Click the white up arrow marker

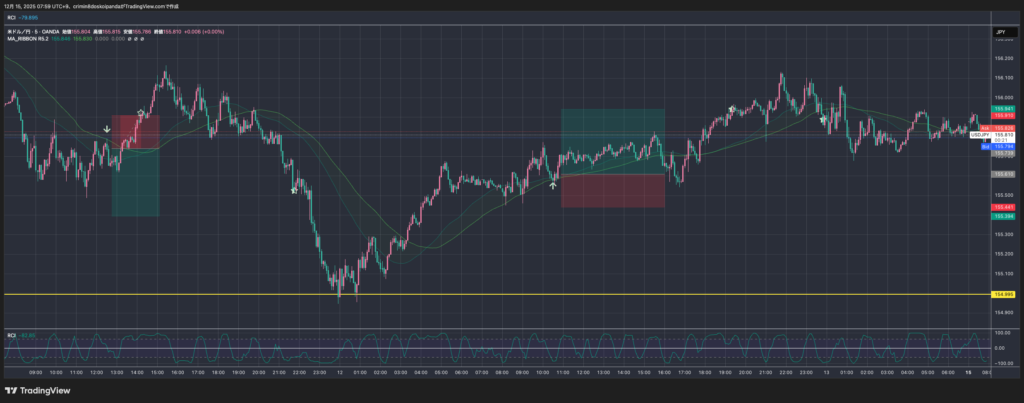(553, 185)
